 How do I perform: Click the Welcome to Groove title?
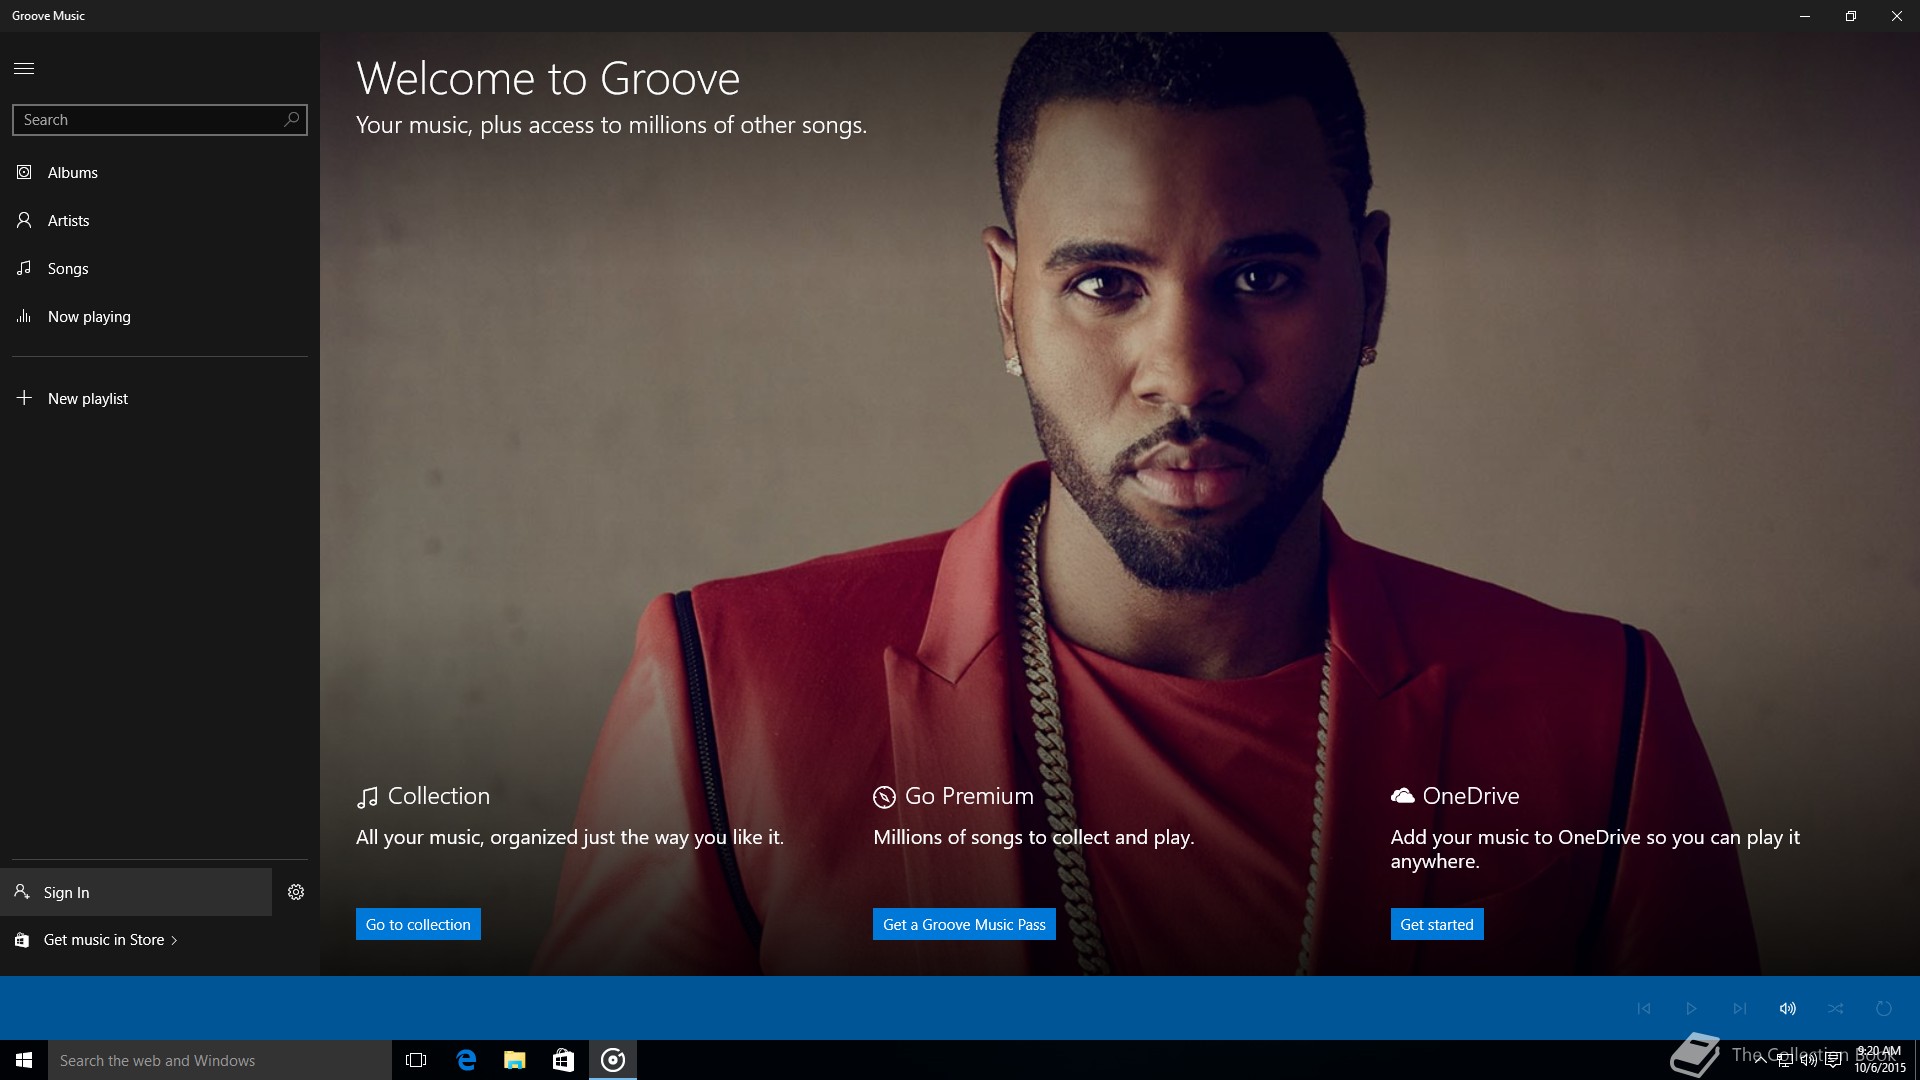(548, 78)
